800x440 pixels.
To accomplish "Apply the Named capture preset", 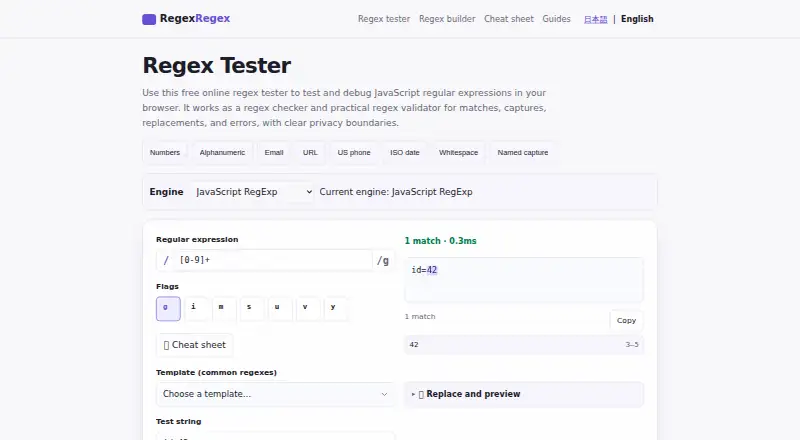I will (x=522, y=153).
